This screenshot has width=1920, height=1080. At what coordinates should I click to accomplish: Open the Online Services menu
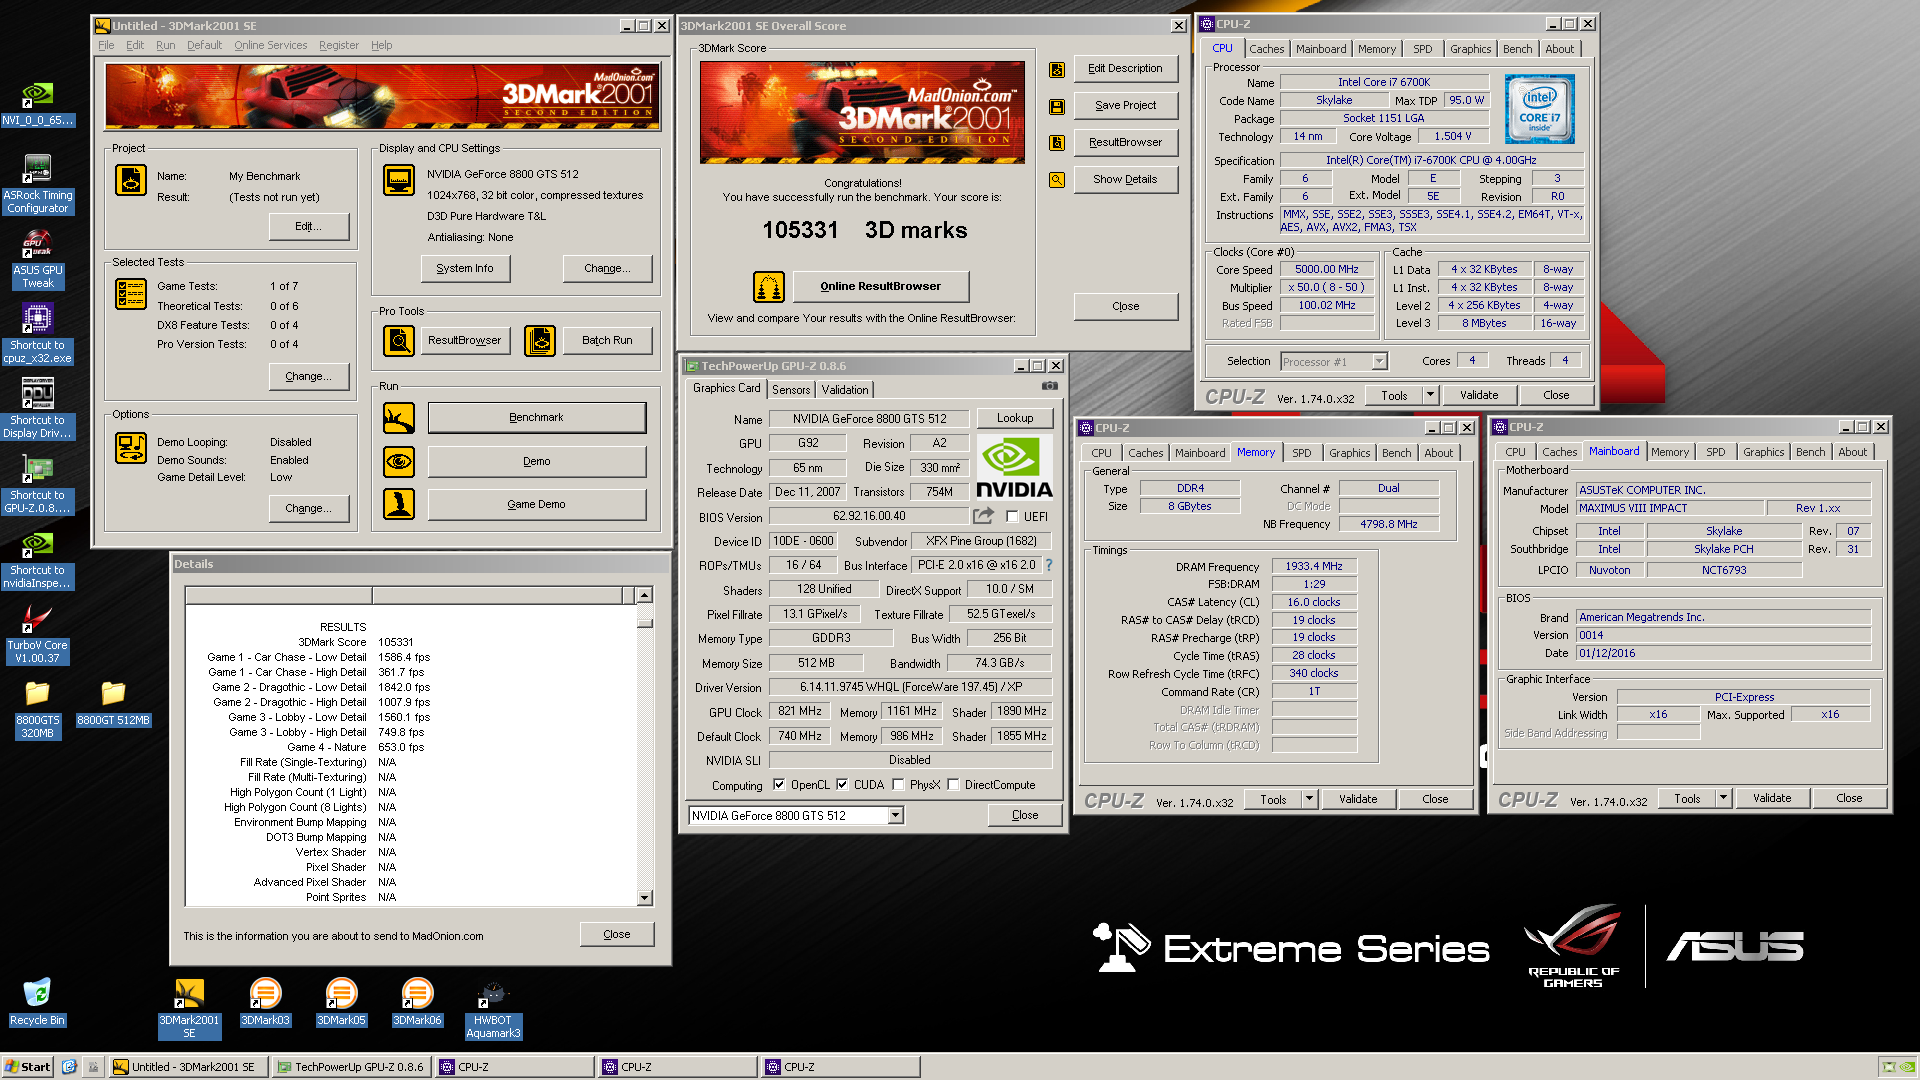click(270, 45)
